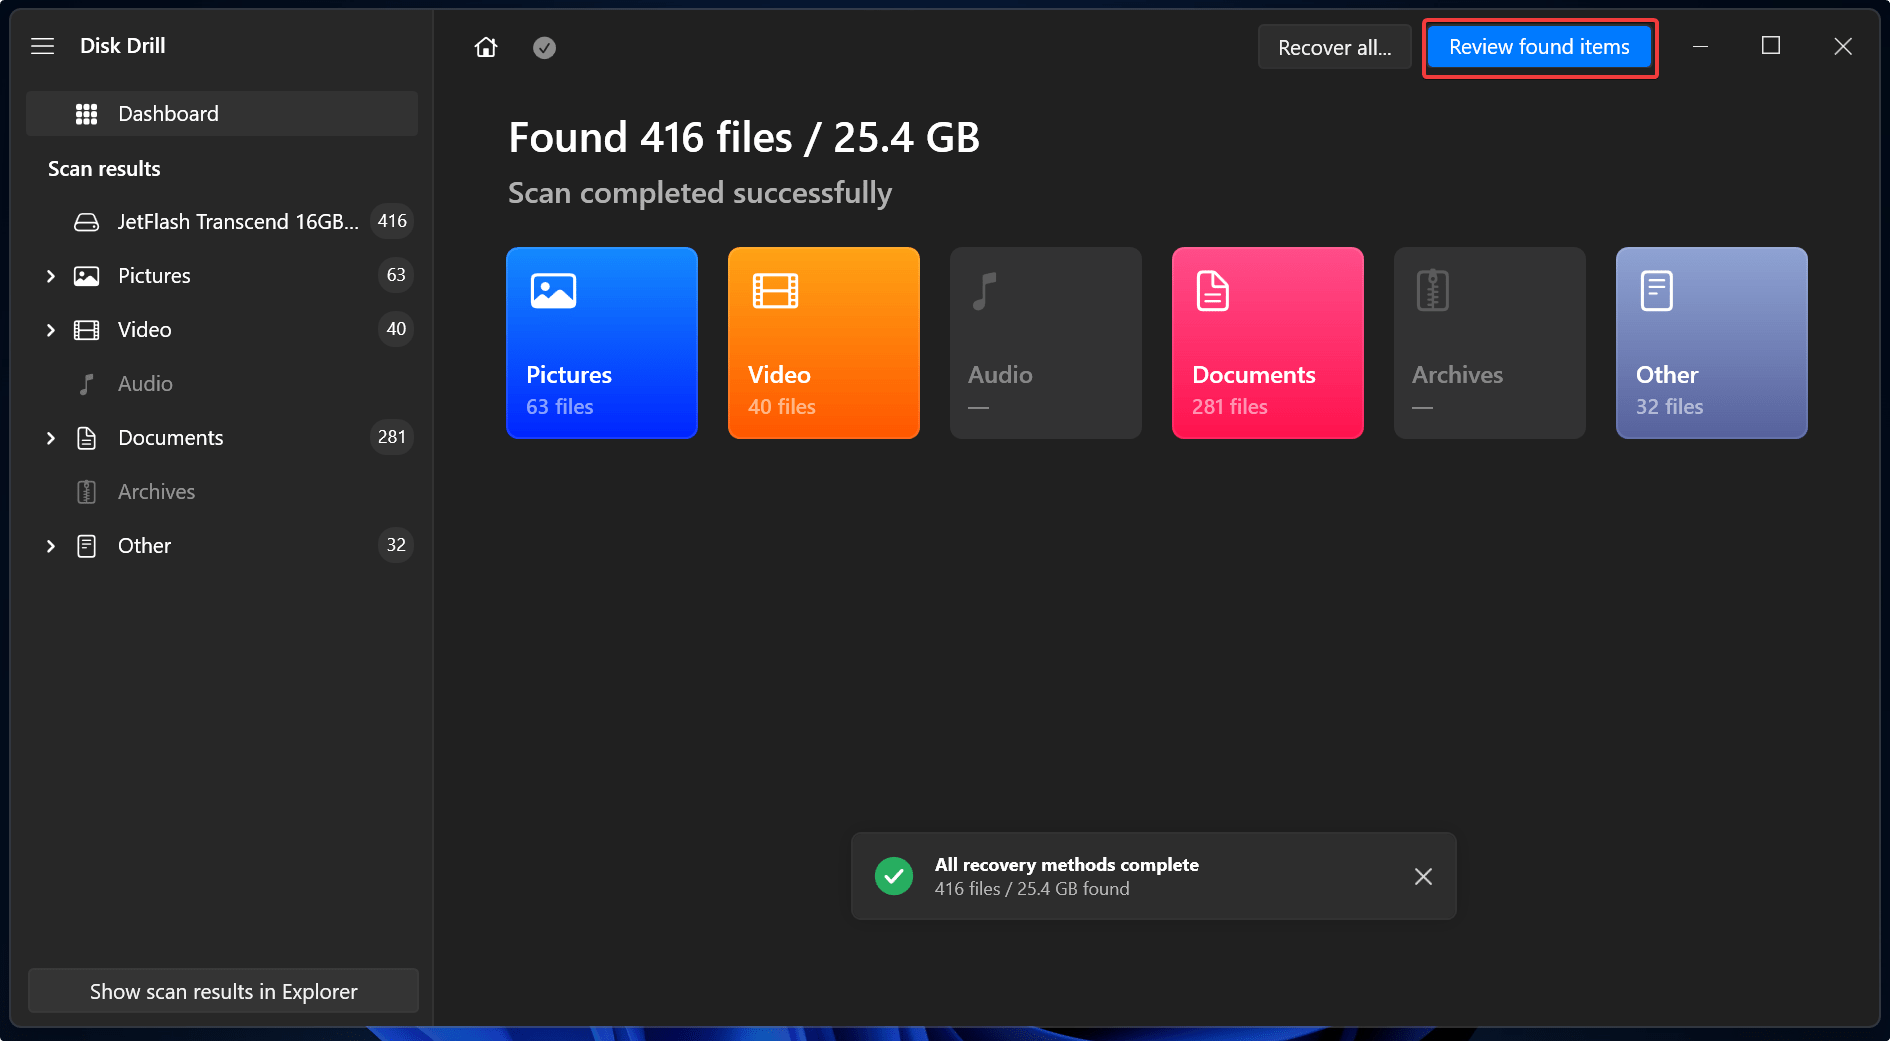Viewport: 1890px width, 1041px height.
Task: Go to home via the house icon
Action: point(486,47)
